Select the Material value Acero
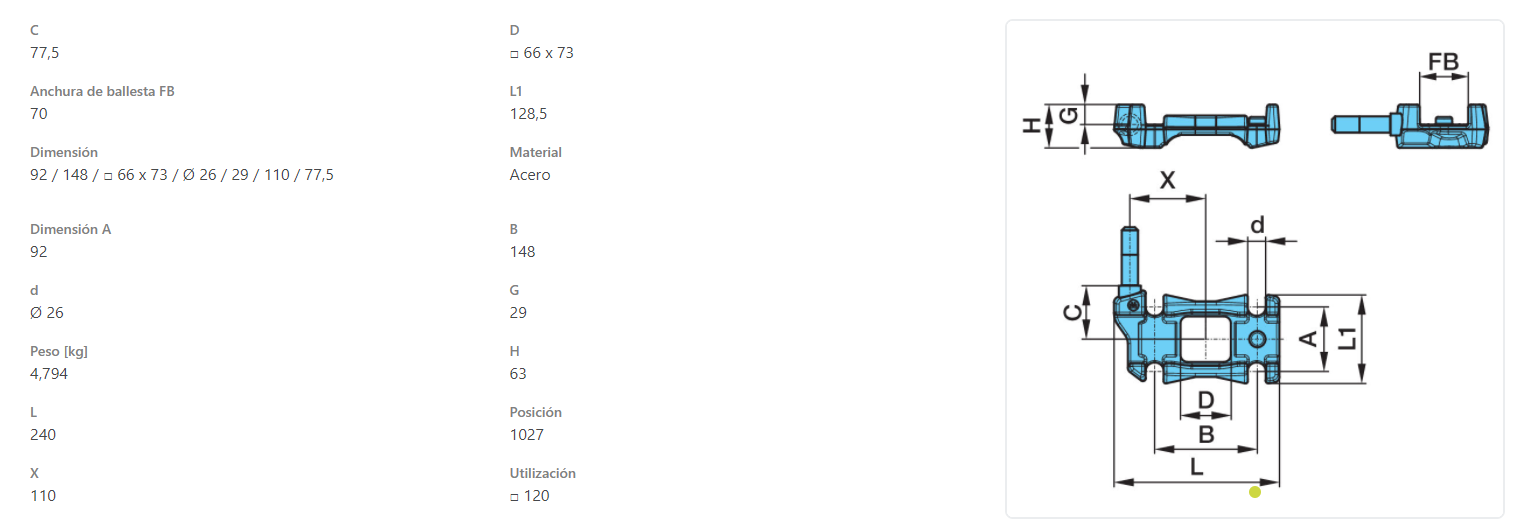1530x527 pixels. (x=530, y=175)
